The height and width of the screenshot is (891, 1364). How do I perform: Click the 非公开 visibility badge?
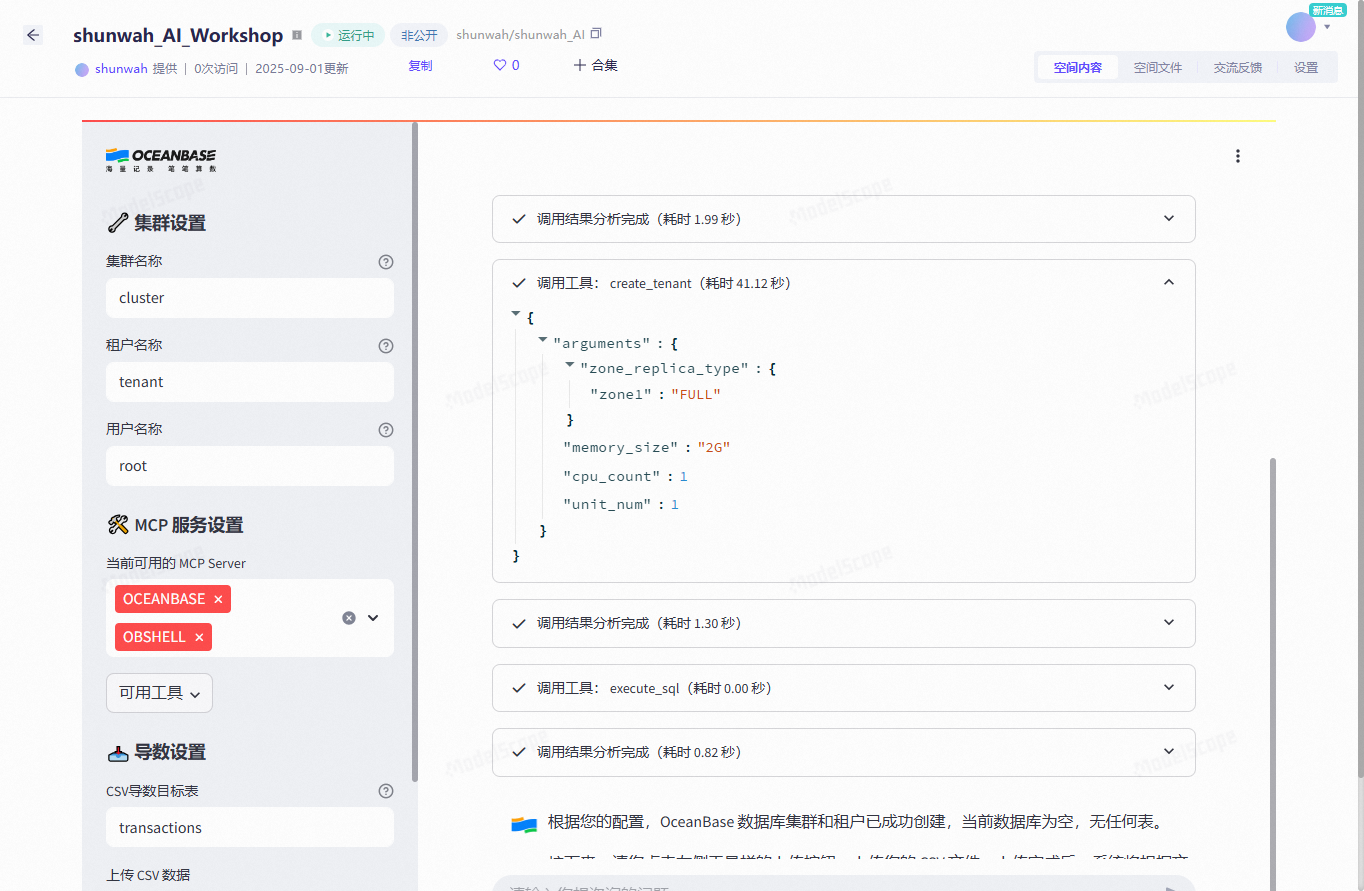coord(419,35)
